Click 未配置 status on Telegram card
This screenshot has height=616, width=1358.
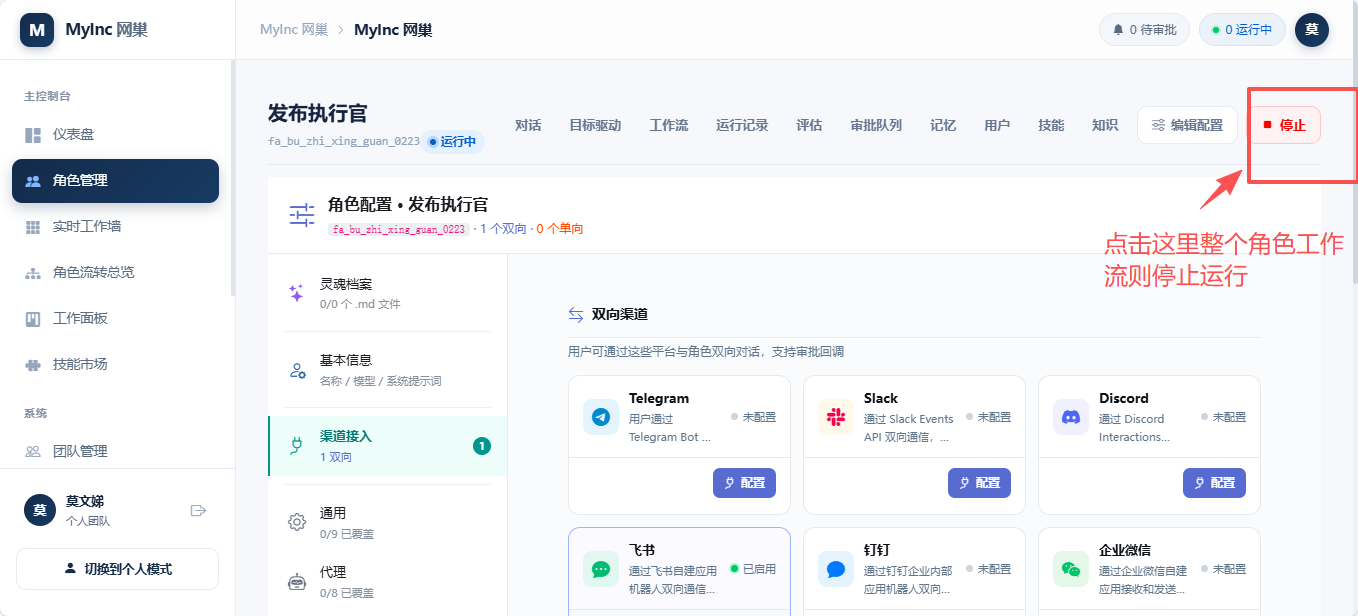(x=753, y=417)
